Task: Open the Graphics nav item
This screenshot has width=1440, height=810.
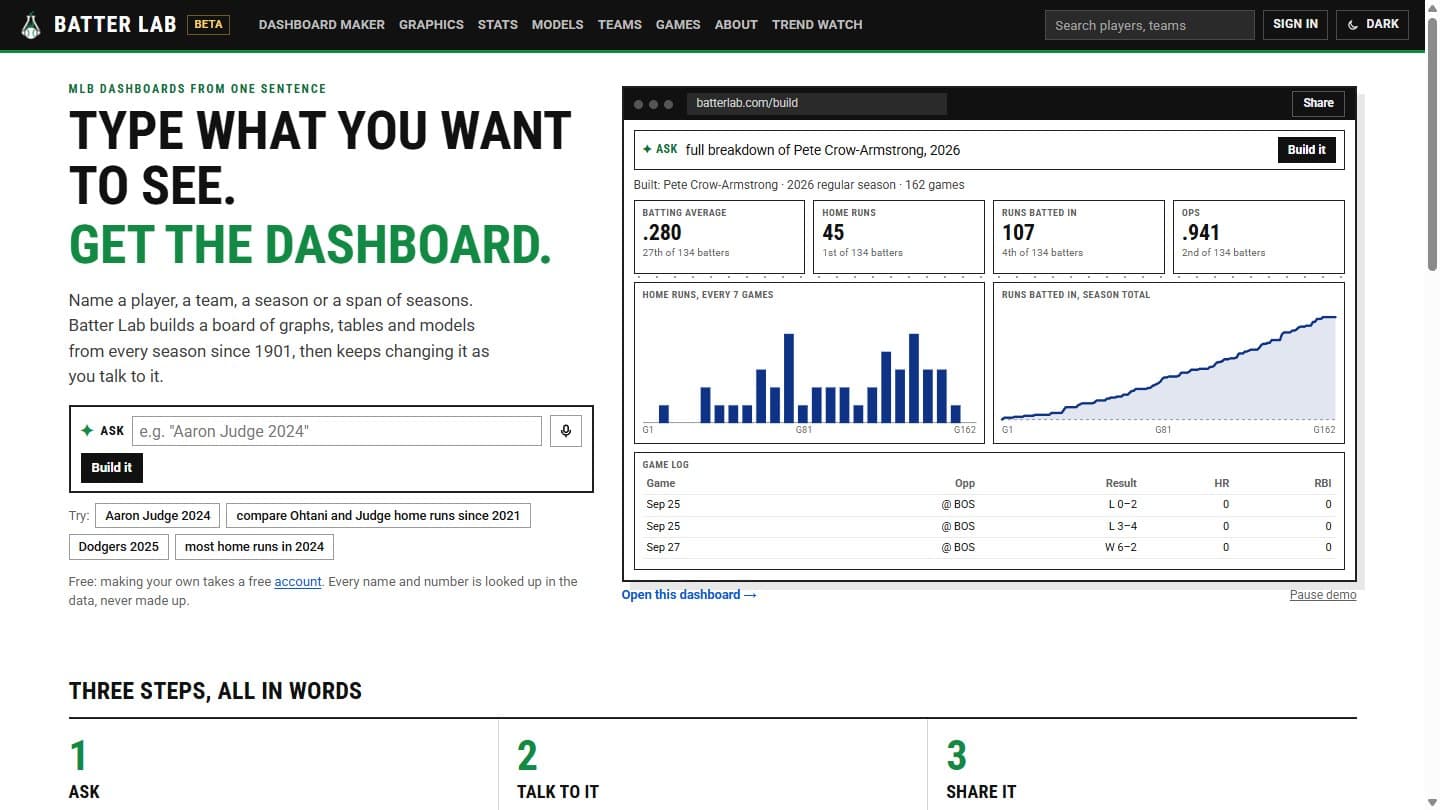Action: point(431,24)
